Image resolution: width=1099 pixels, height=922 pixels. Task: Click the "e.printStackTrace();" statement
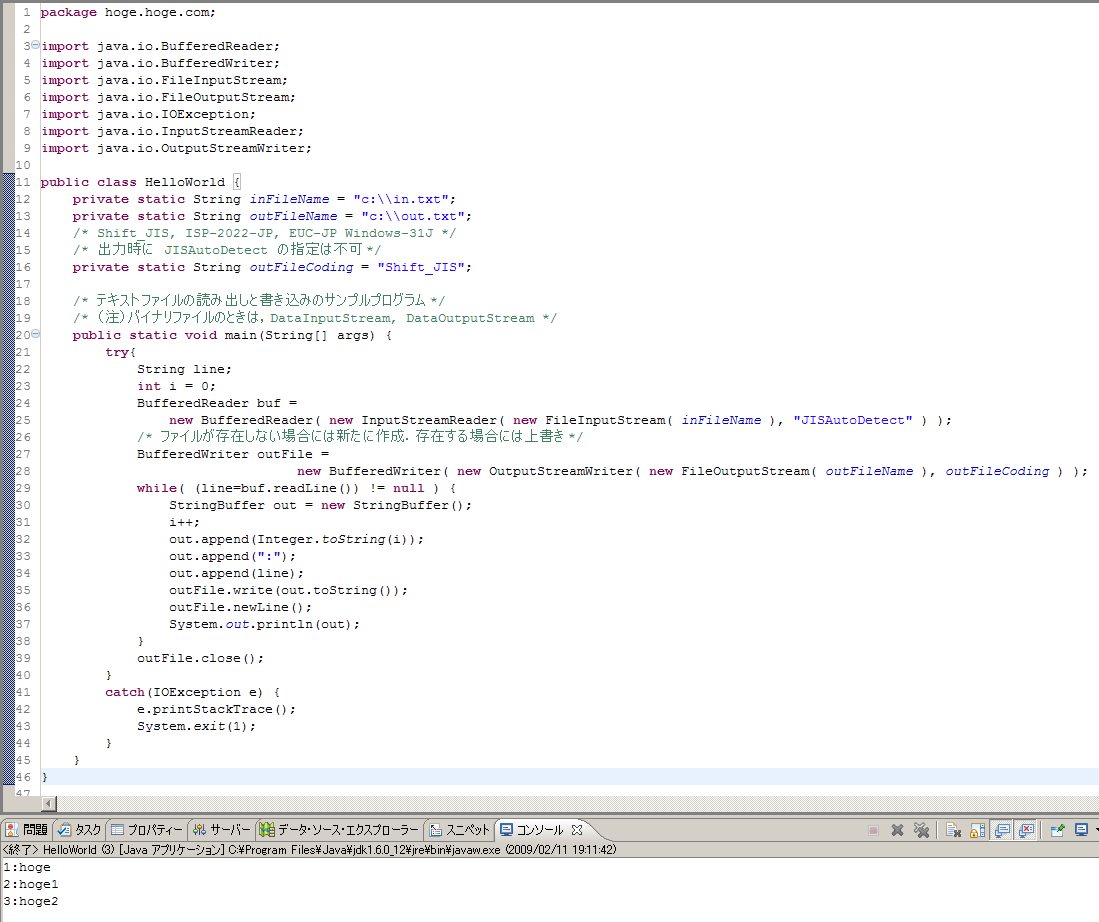click(x=217, y=709)
